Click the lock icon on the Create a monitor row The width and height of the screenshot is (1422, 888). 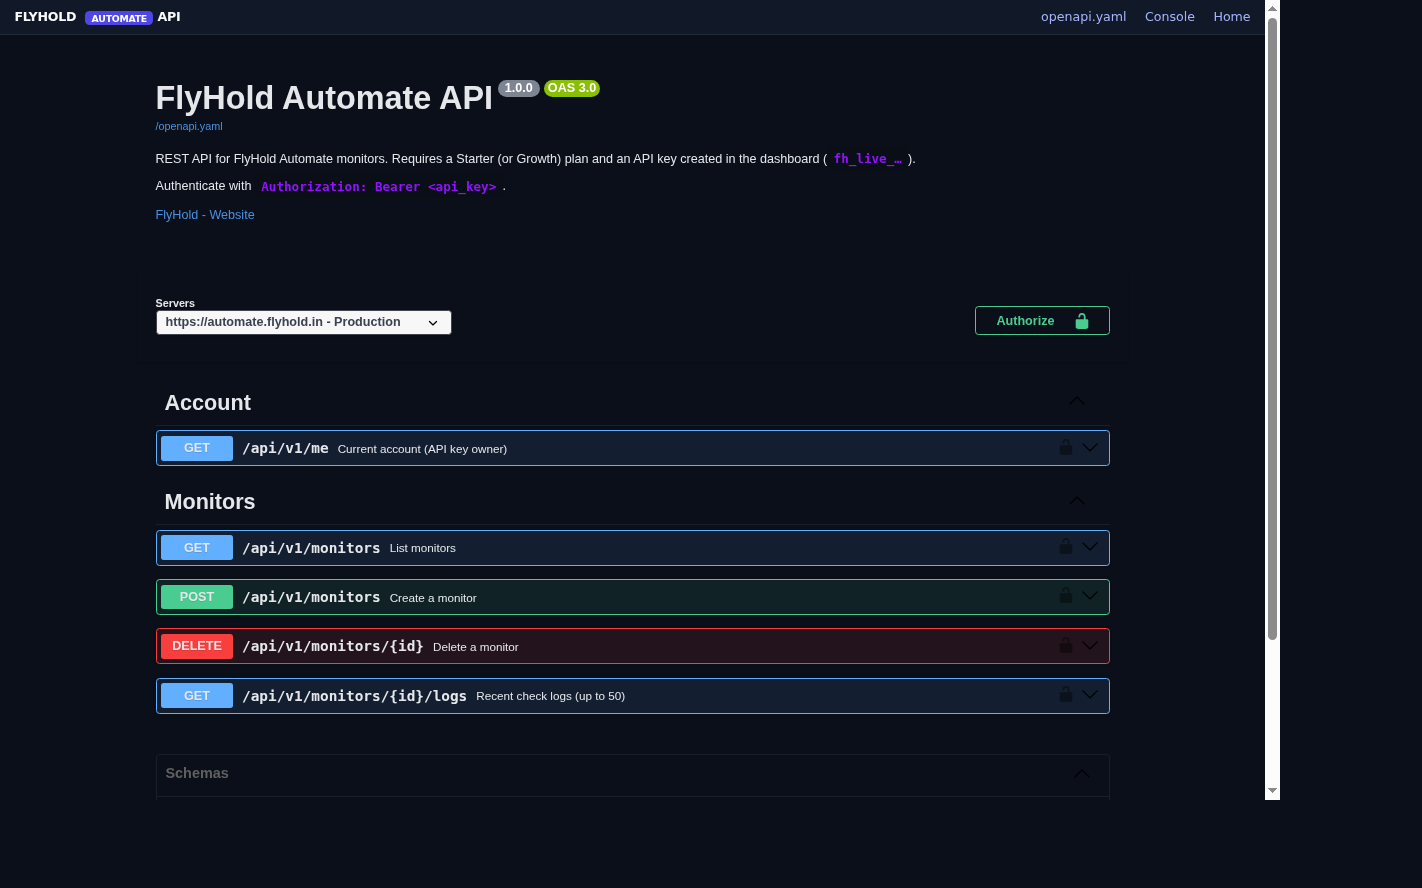coord(1066,596)
